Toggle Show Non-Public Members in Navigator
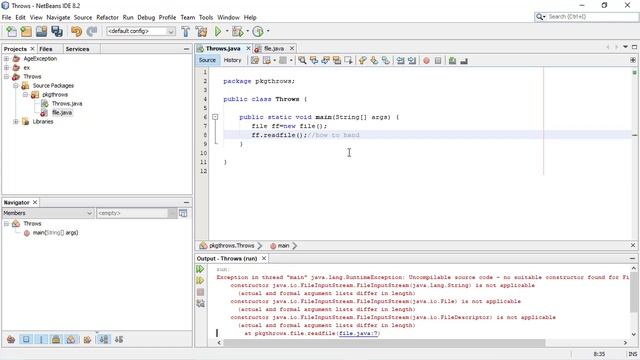Screen dimensions: 640x360 coord(56,339)
